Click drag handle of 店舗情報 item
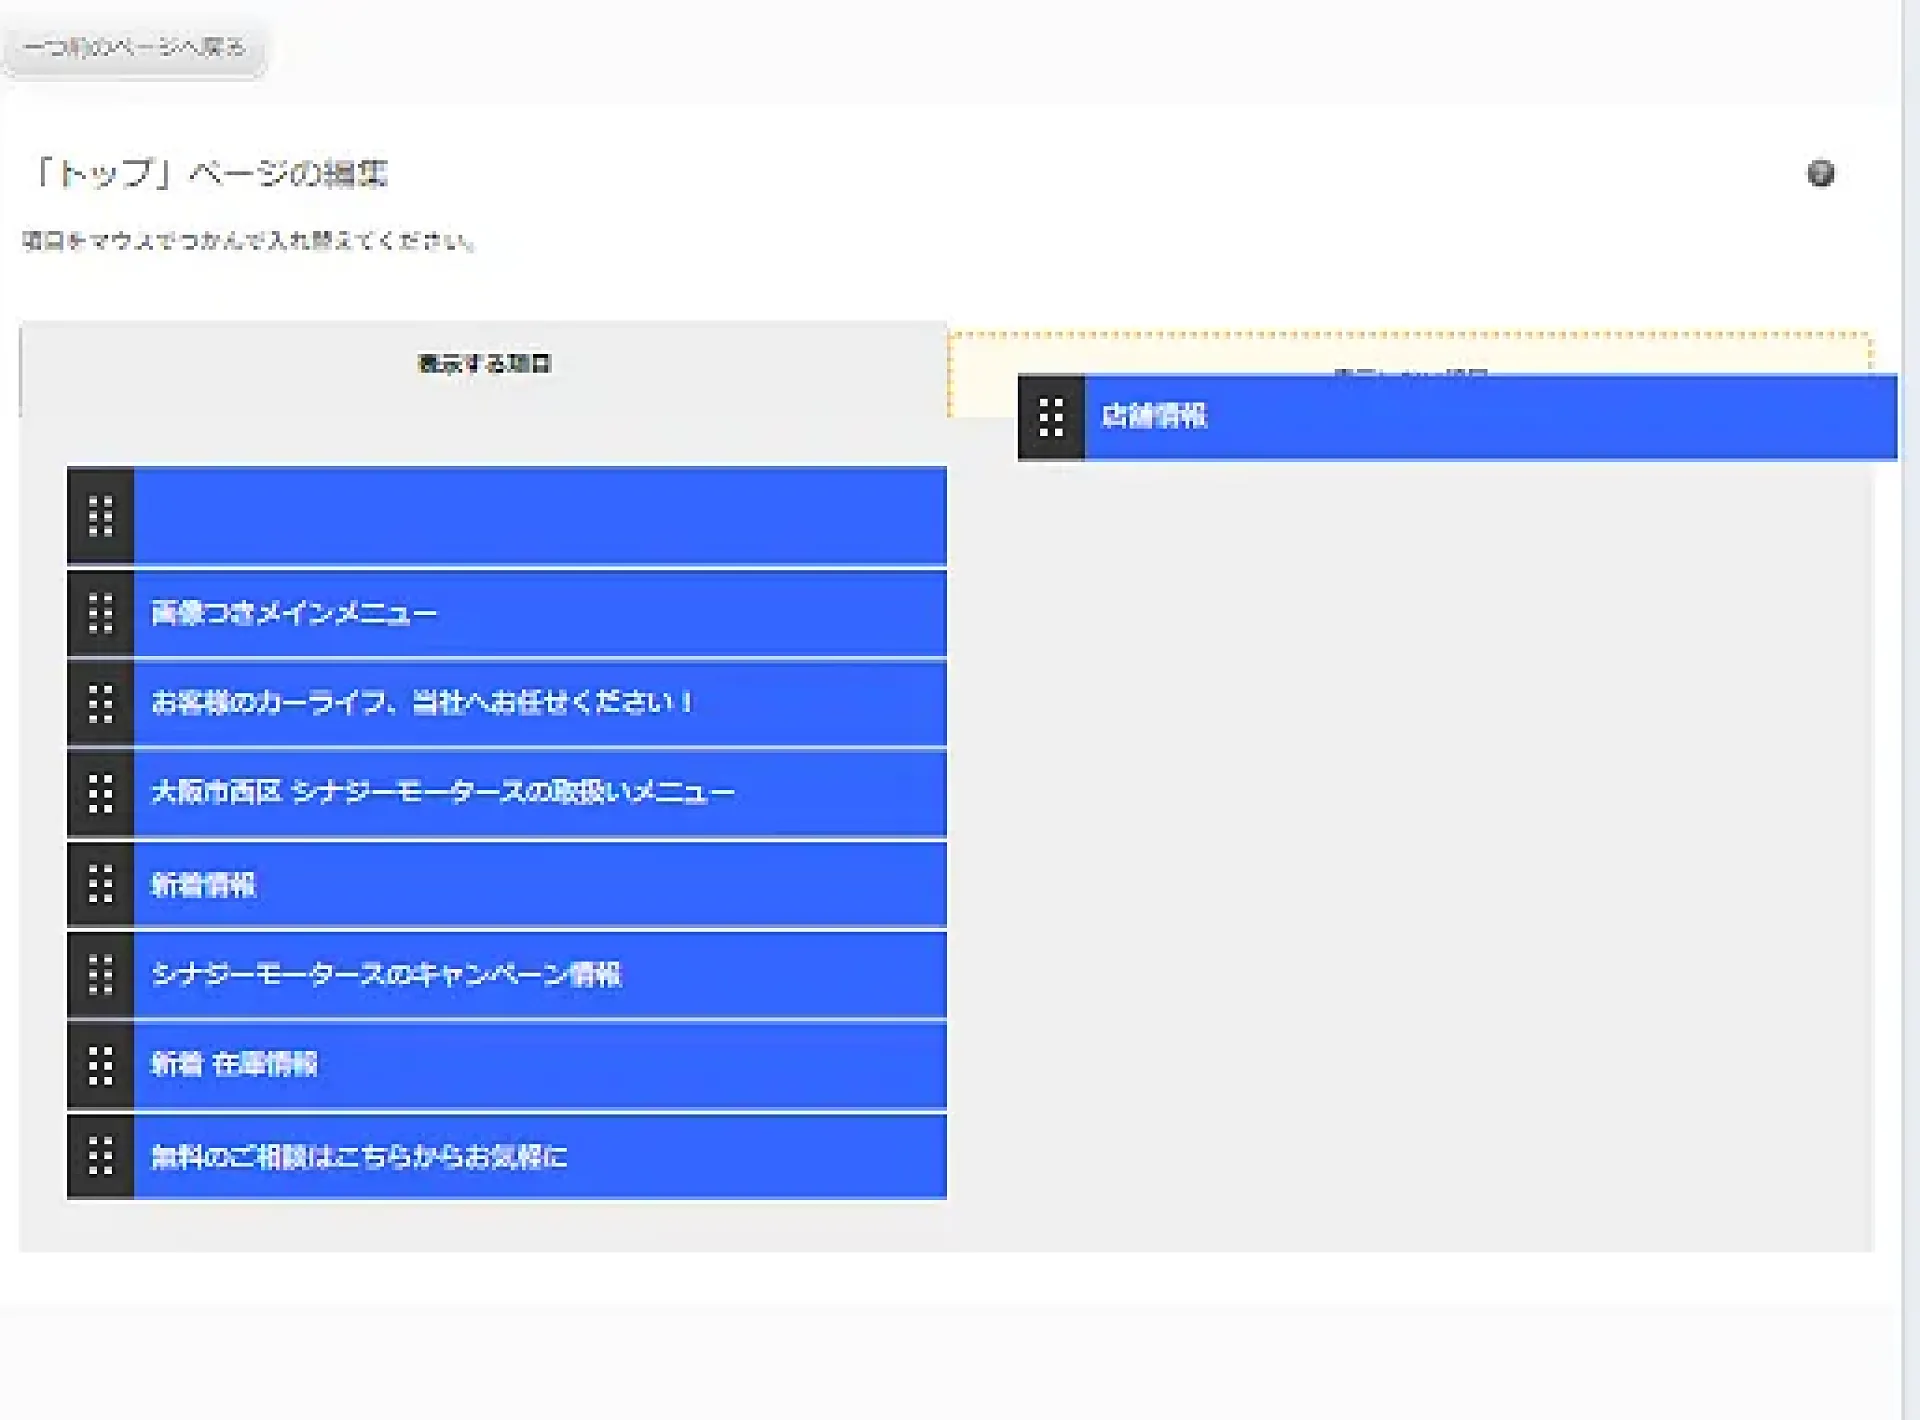 click(1051, 417)
